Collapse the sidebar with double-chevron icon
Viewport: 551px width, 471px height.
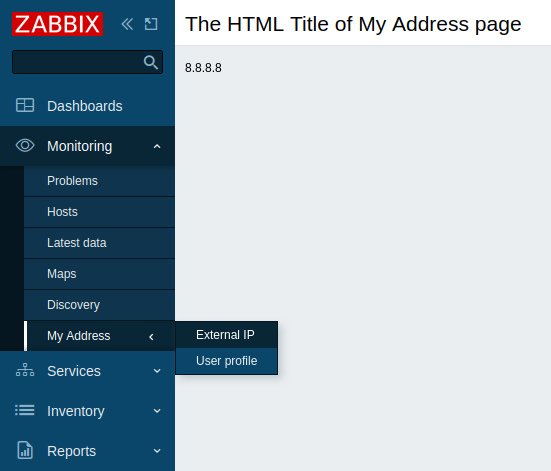tap(127, 24)
